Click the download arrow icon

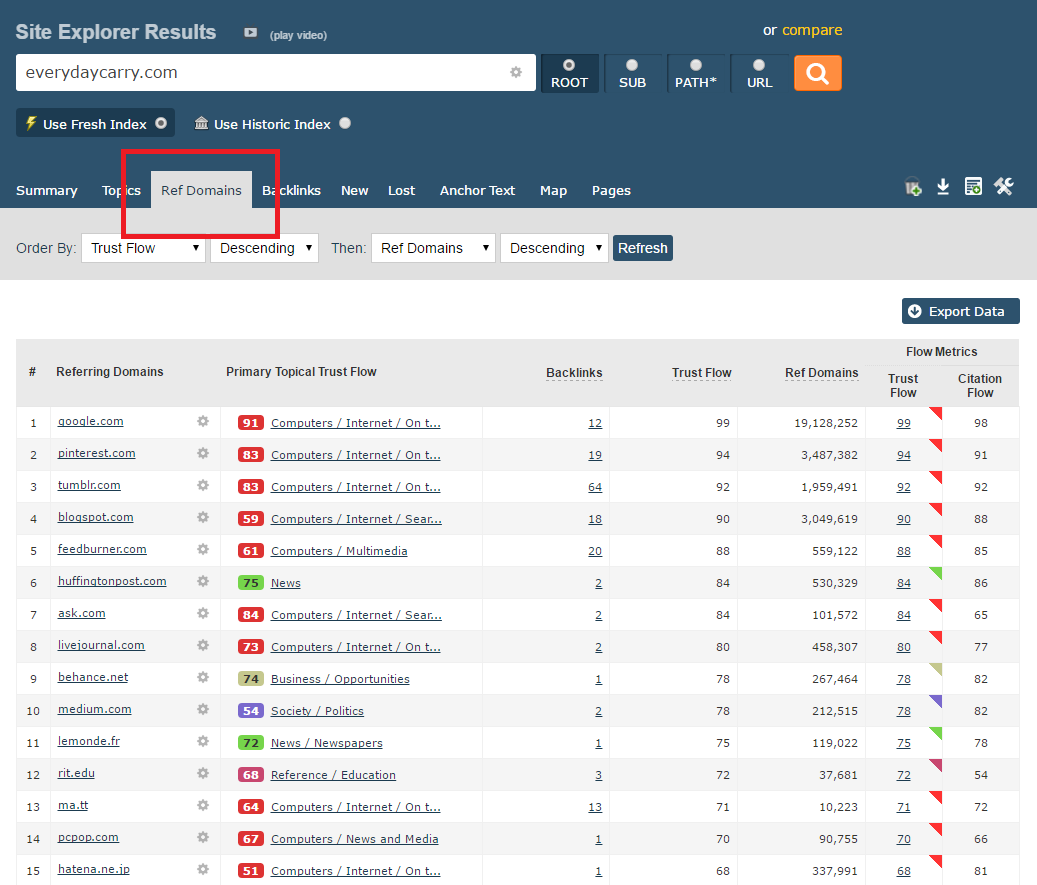pos(943,187)
